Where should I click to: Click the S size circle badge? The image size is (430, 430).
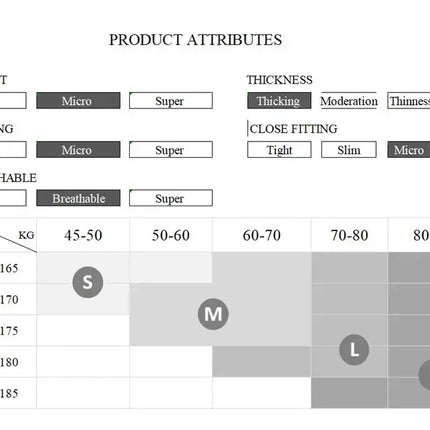[88, 282]
